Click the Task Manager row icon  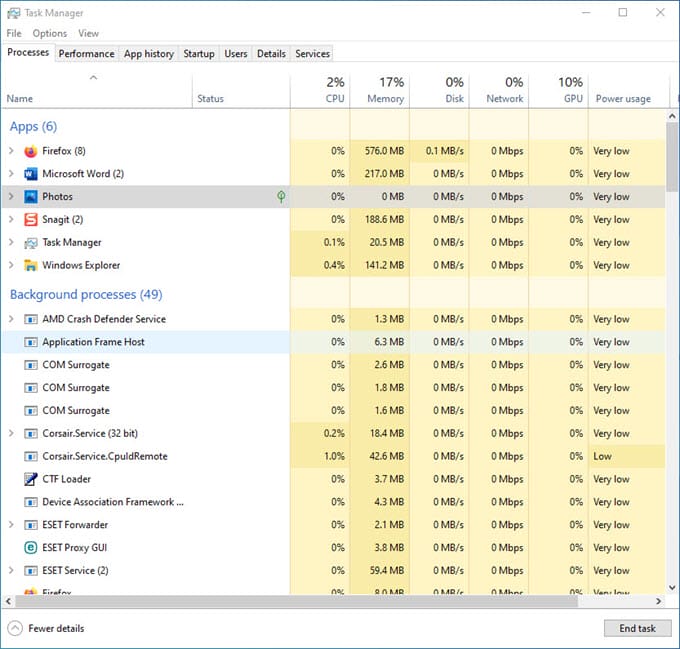tap(31, 243)
